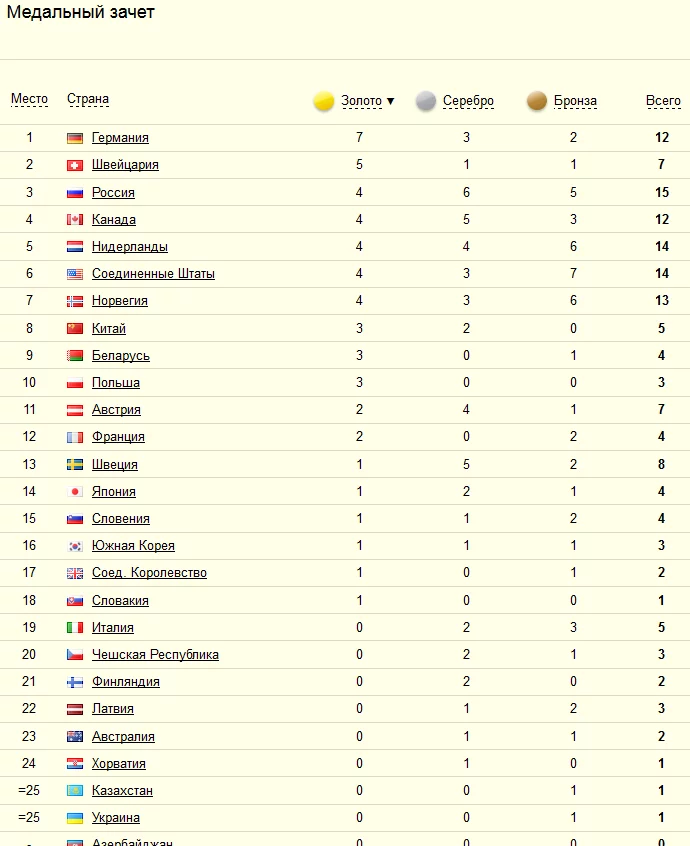Click the China flag icon
This screenshot has width=690, height=846.
tap(75, 329)
